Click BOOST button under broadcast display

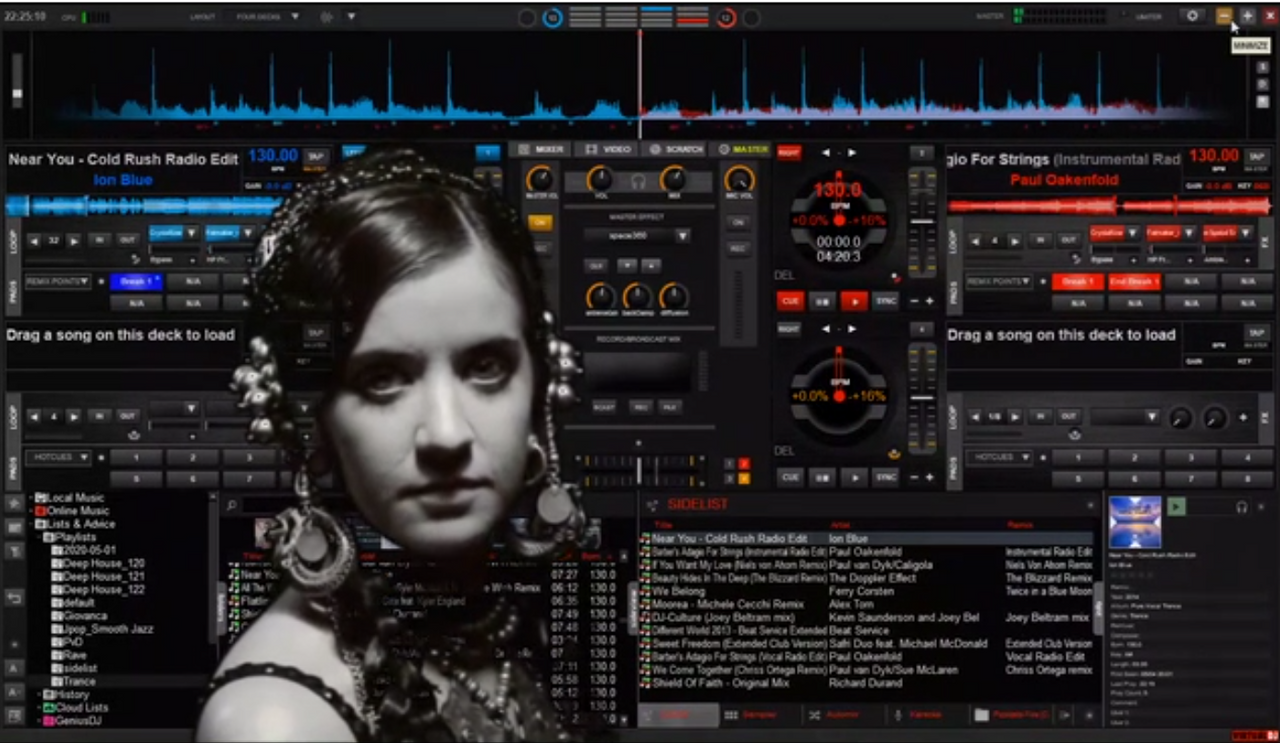point(603,407)
